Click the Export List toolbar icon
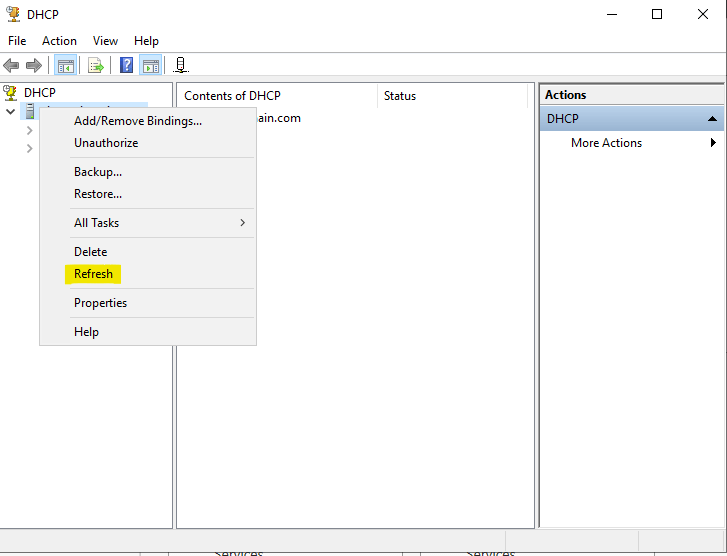 96,66
